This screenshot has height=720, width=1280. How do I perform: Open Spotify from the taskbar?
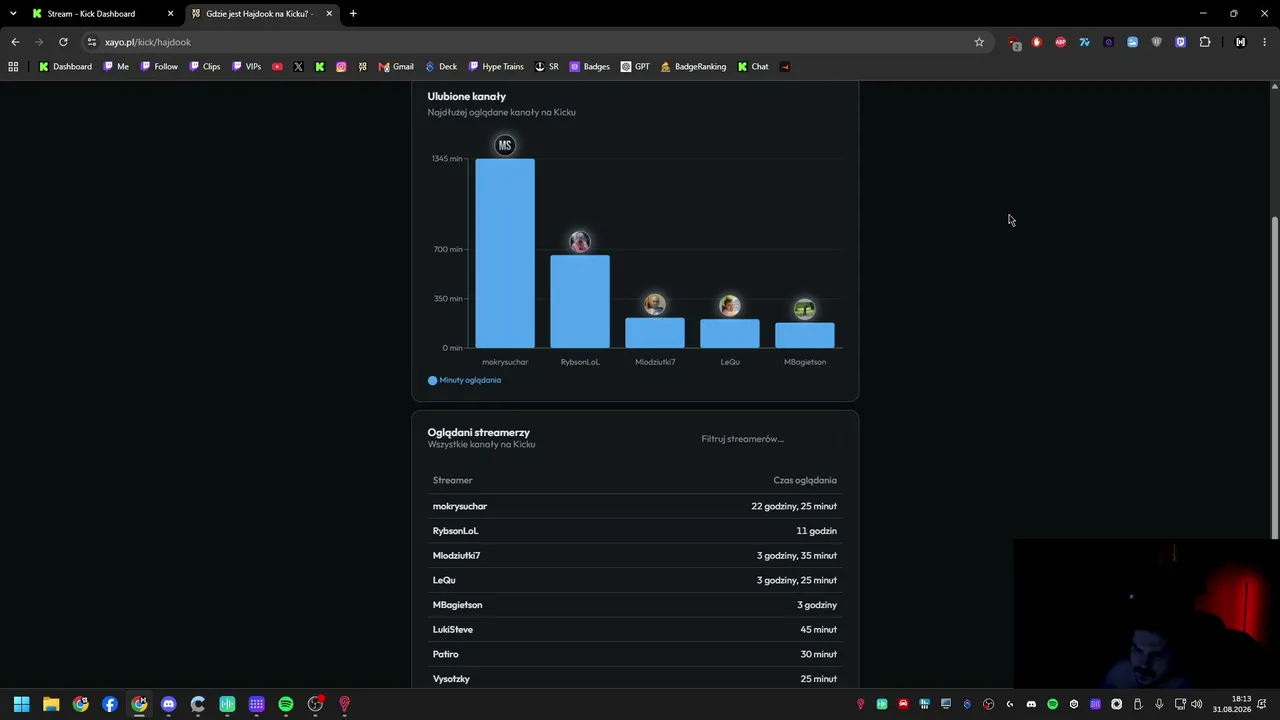[x=286, y=704]
